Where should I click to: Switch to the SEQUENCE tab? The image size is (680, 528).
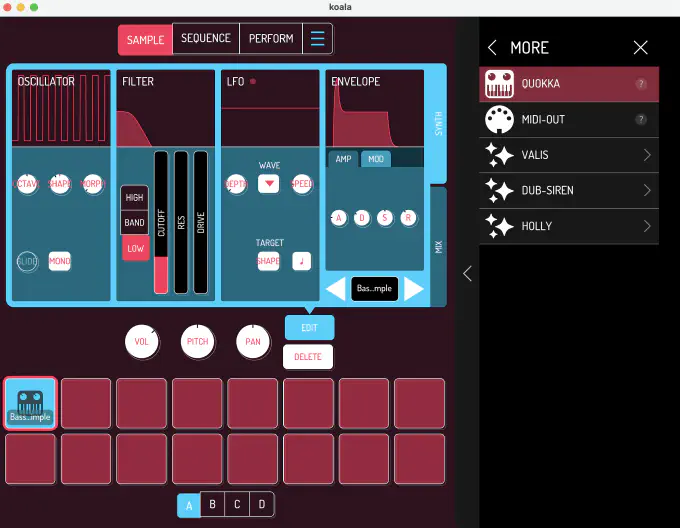pyautogui.click(x=206, y=38)
